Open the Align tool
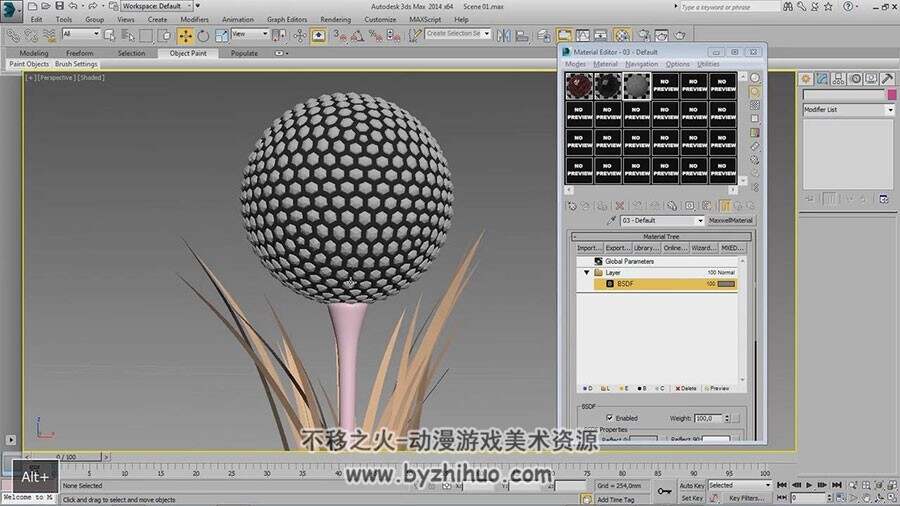The height and width of the screenshot is (506, 900). 522,36
